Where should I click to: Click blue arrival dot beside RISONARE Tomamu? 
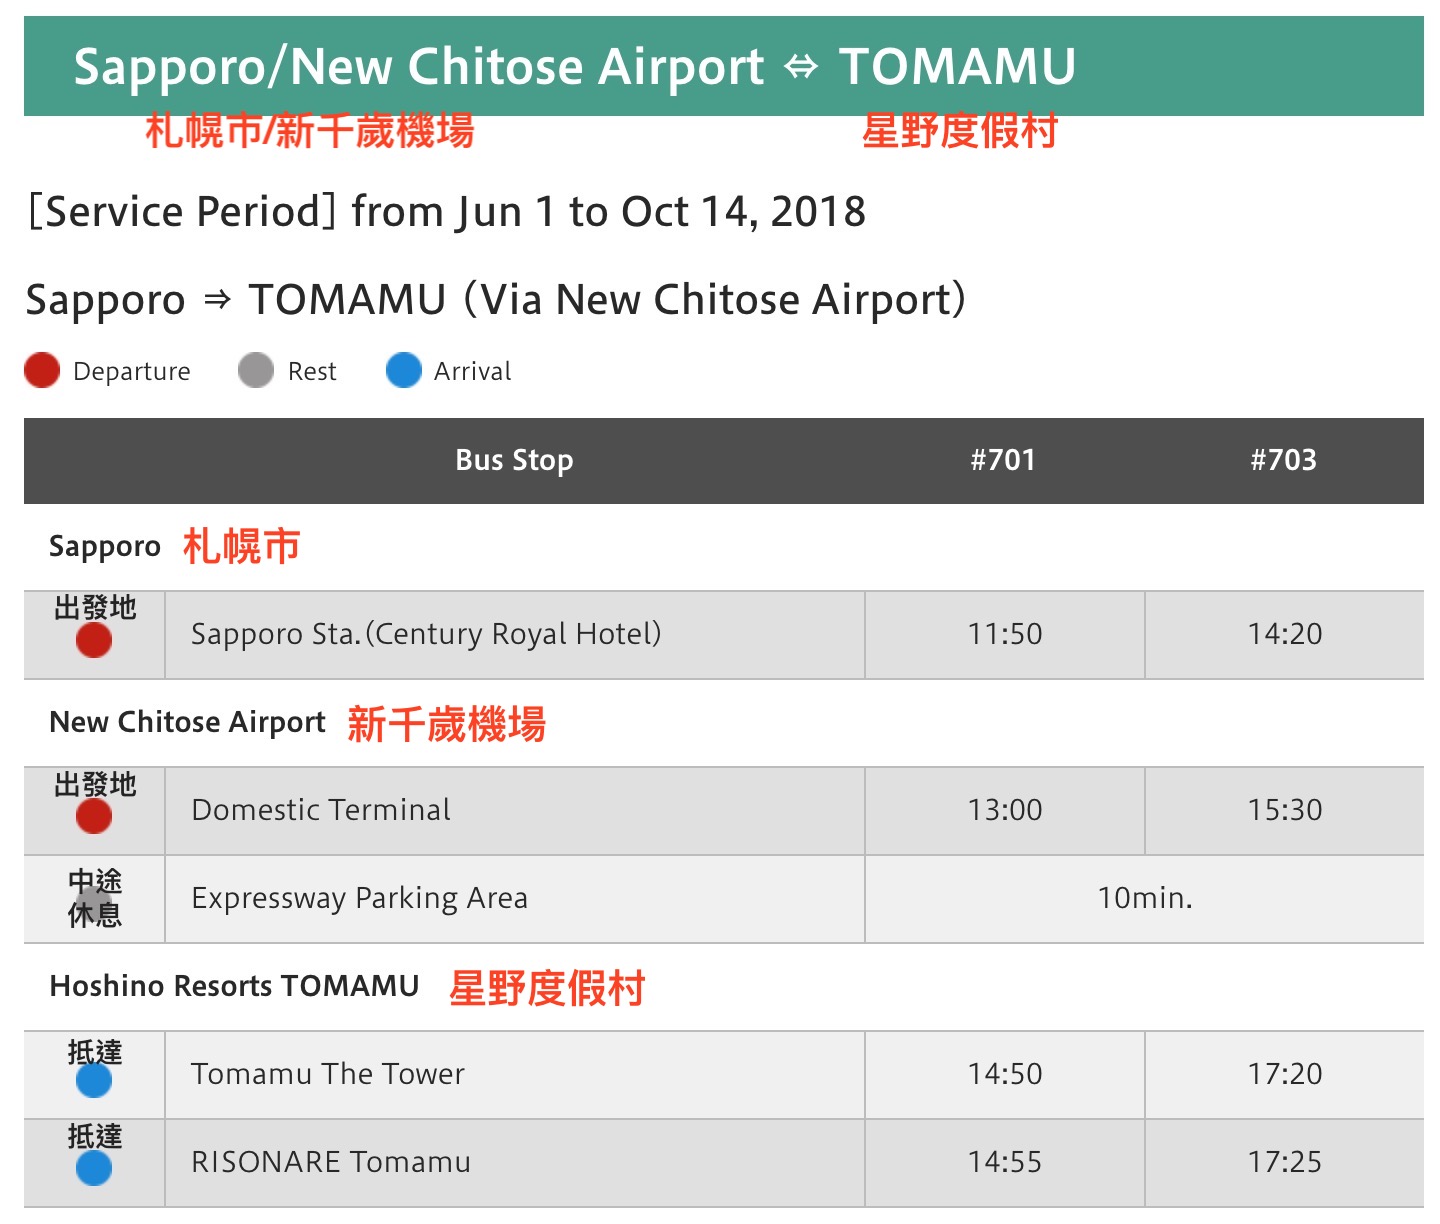coord(94,1168)
